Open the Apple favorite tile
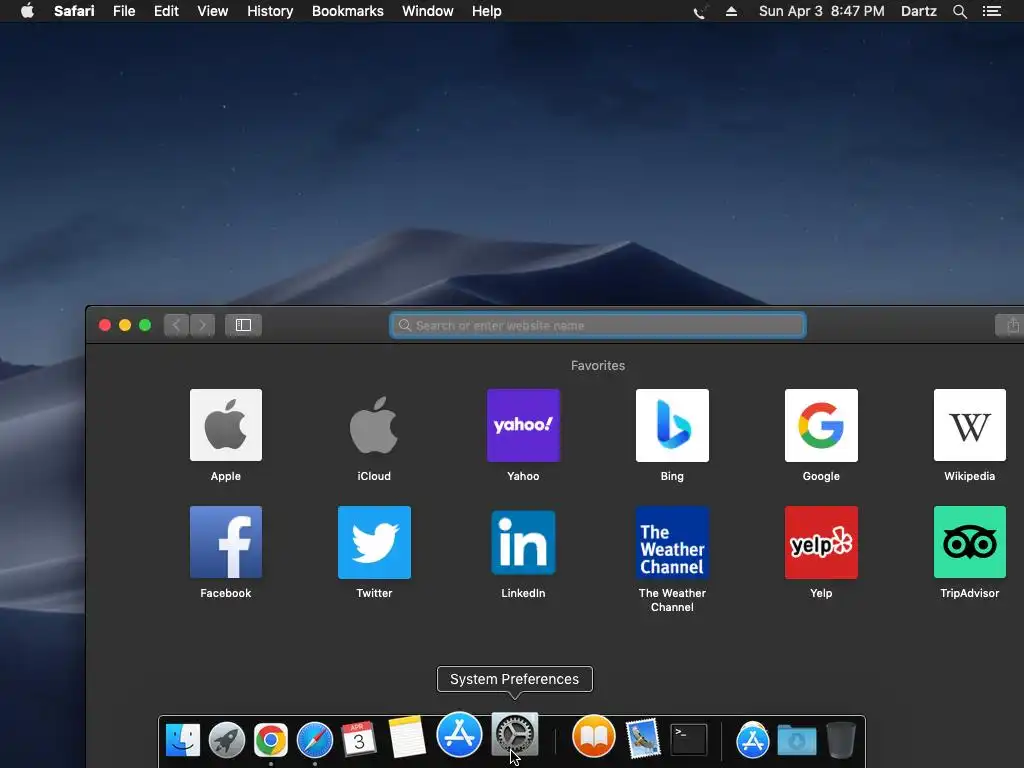Viewport: 1024px width, 768px height. pyautogui.click(x=225, y=425)
